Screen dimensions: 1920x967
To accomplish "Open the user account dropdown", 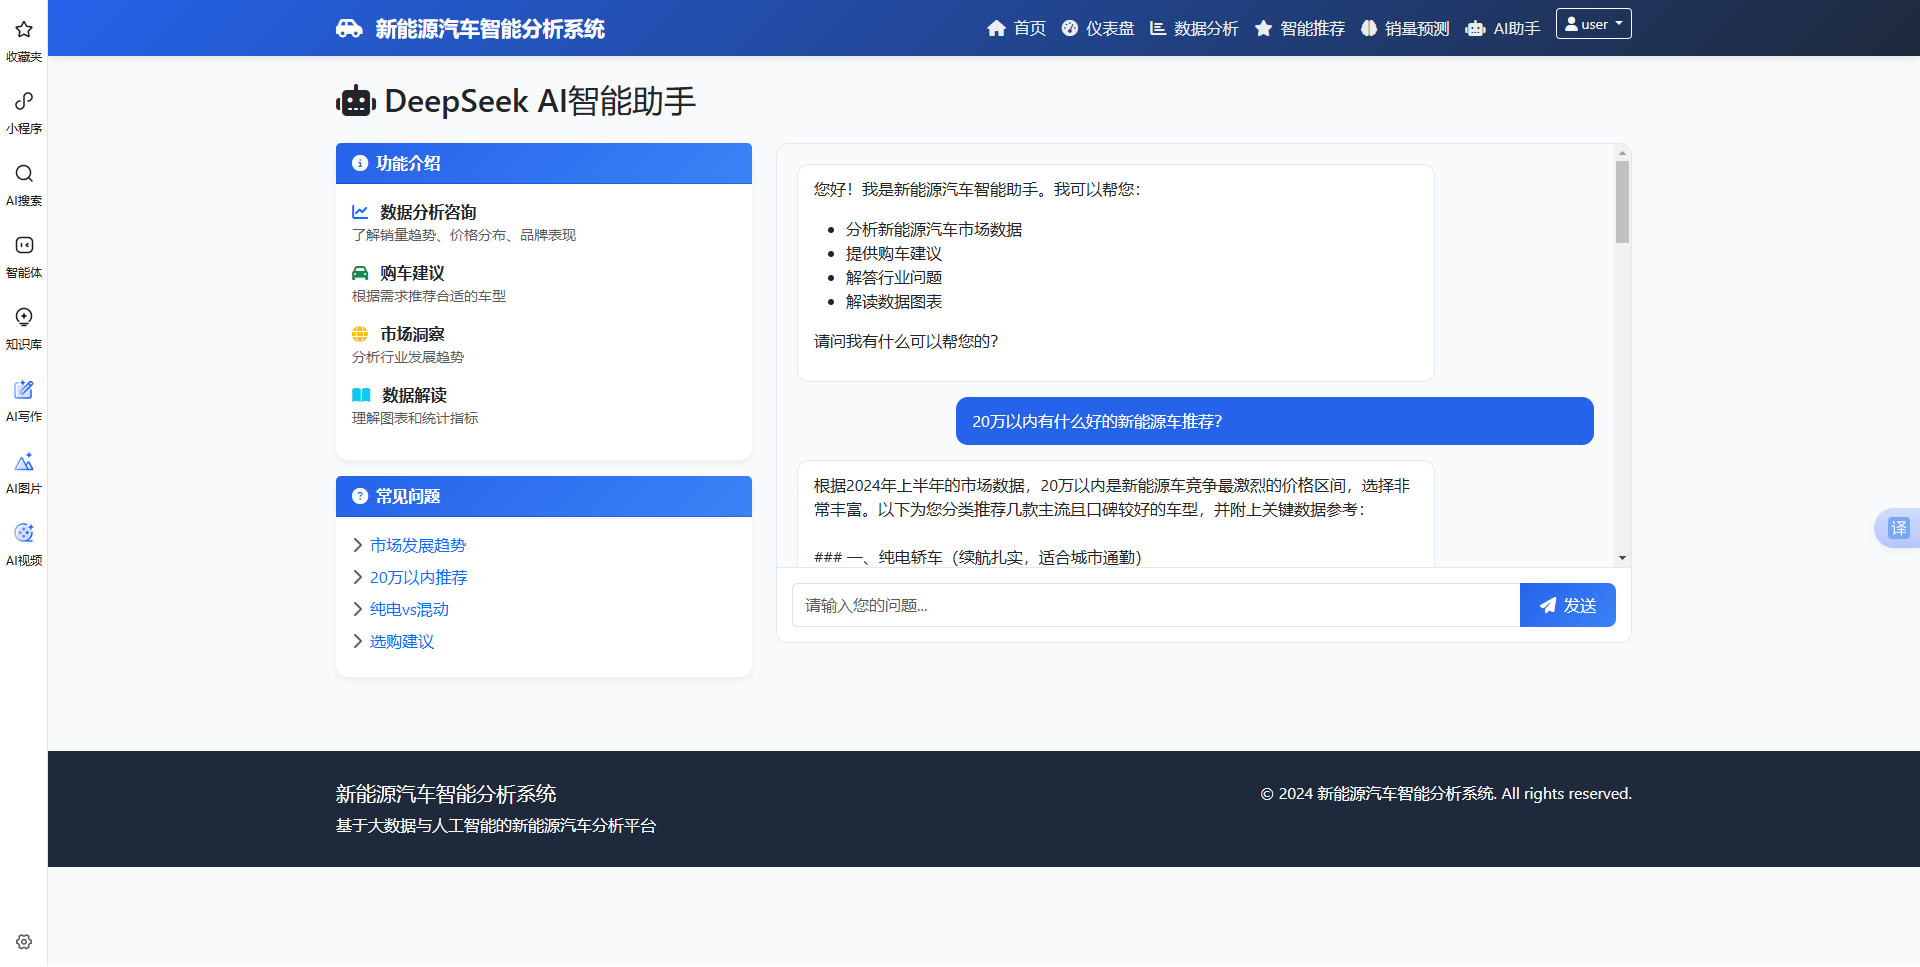I will point(1593,24).
